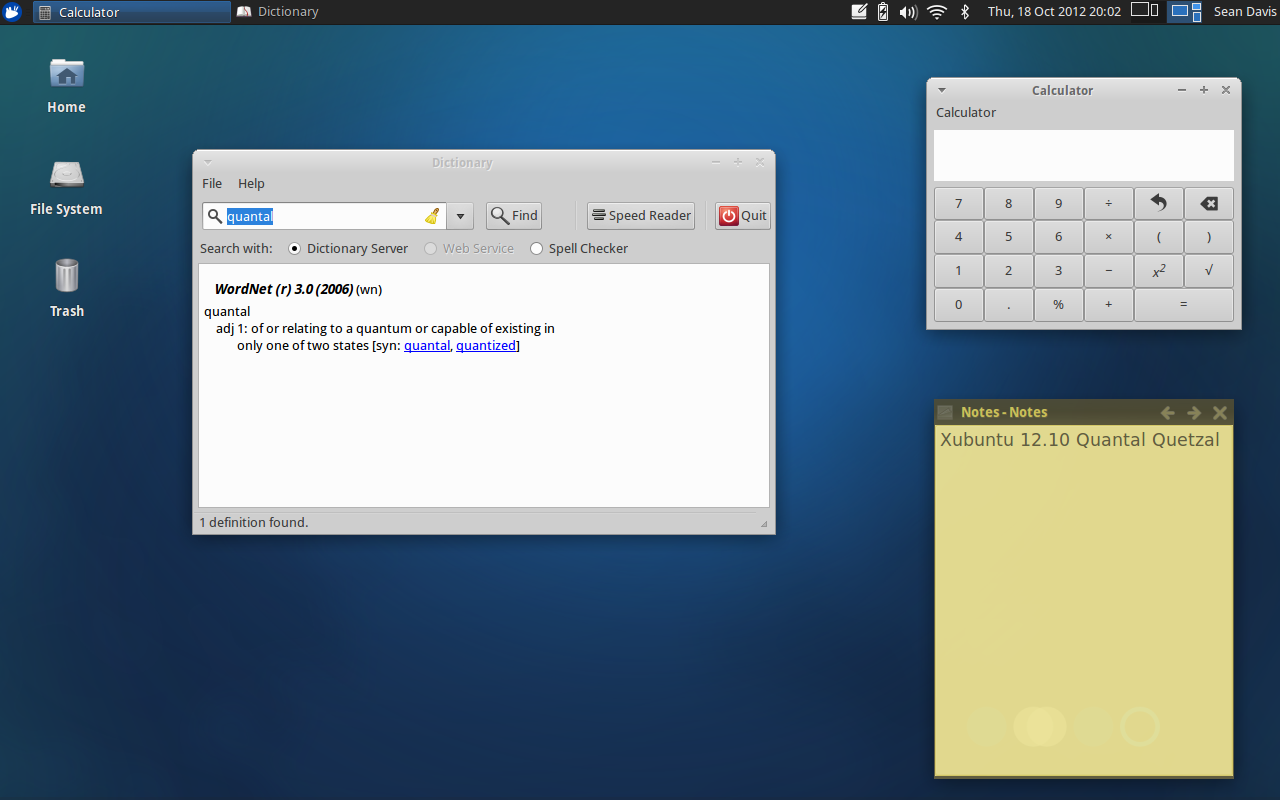Open the Calculator window menu triangle
Image resolution: width=1280 pixels, height=800 pixels.
click(941, 89)
